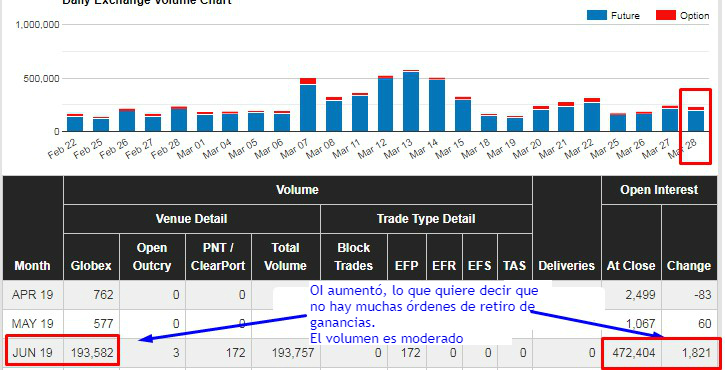This screenshot has width=725, height=370.
Task: Click Globex value 193,582
Action: 92,353
